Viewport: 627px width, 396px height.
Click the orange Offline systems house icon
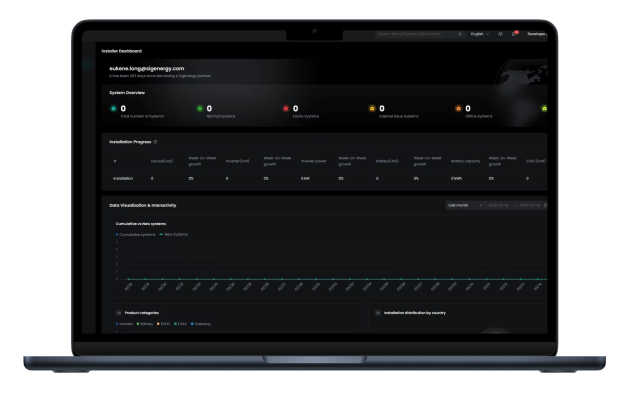click(x=458, y=108)
